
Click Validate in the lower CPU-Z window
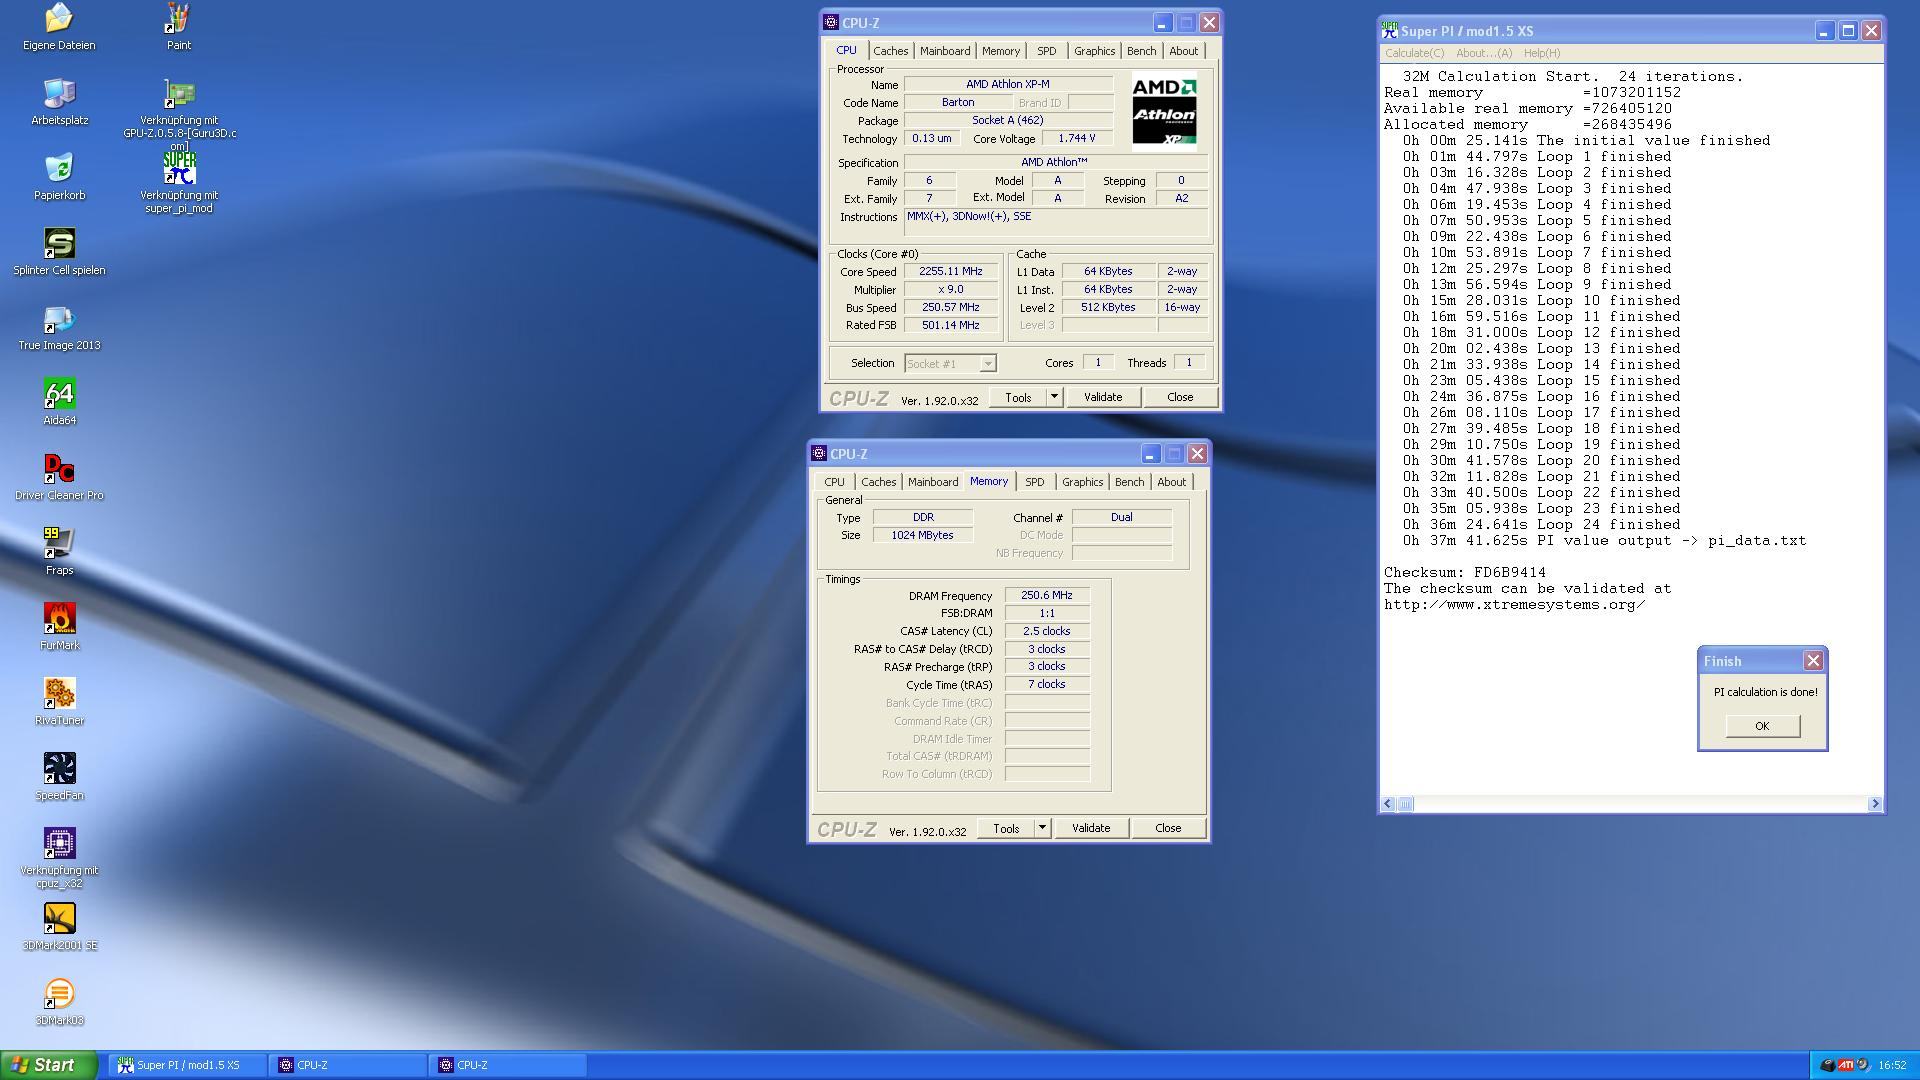click(x=1091, y=828)
